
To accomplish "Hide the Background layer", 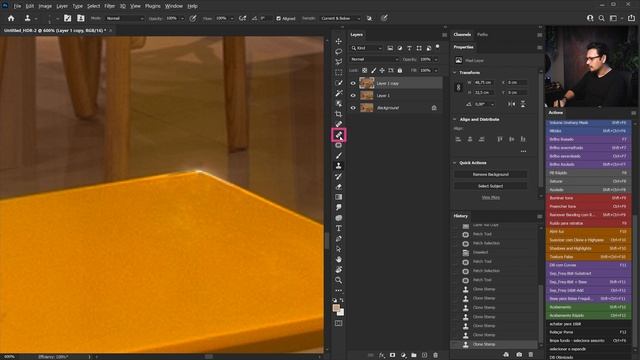I will tap(353, 108).
